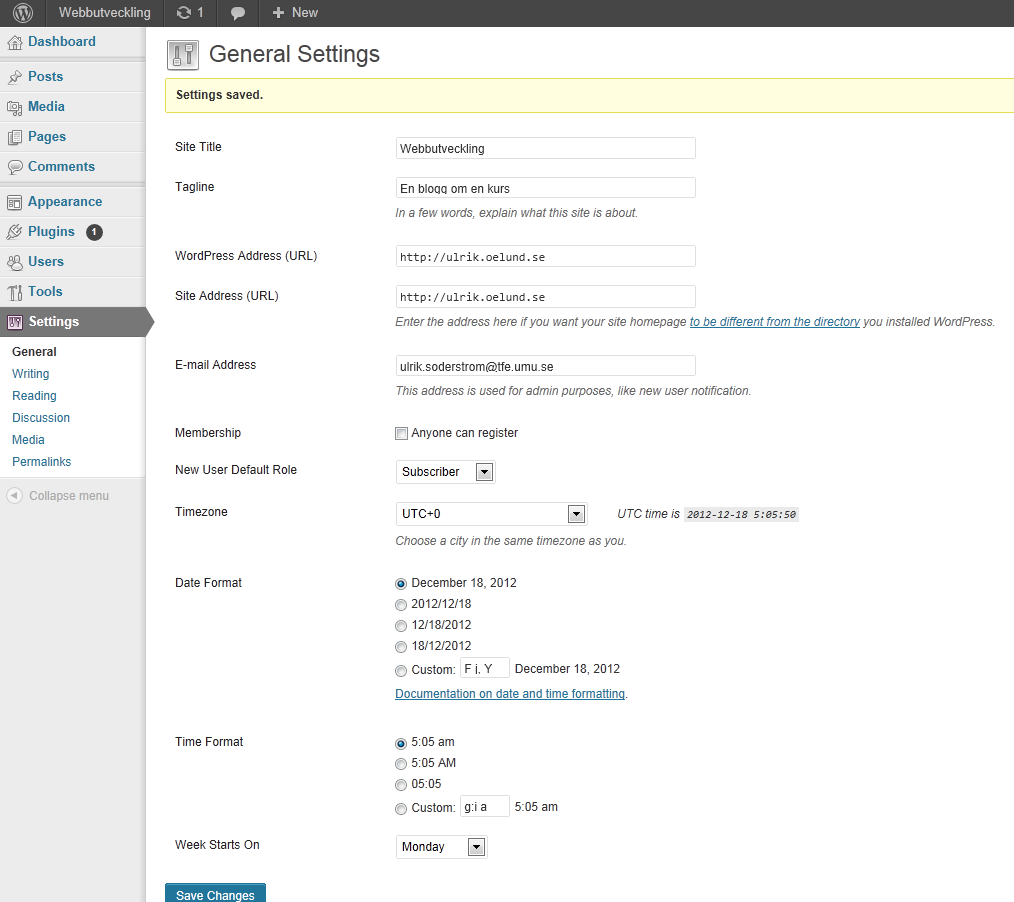The image size is (1014, 902).
Task: Click the Dashboard house icon
Action: click(x=14, y=43)
